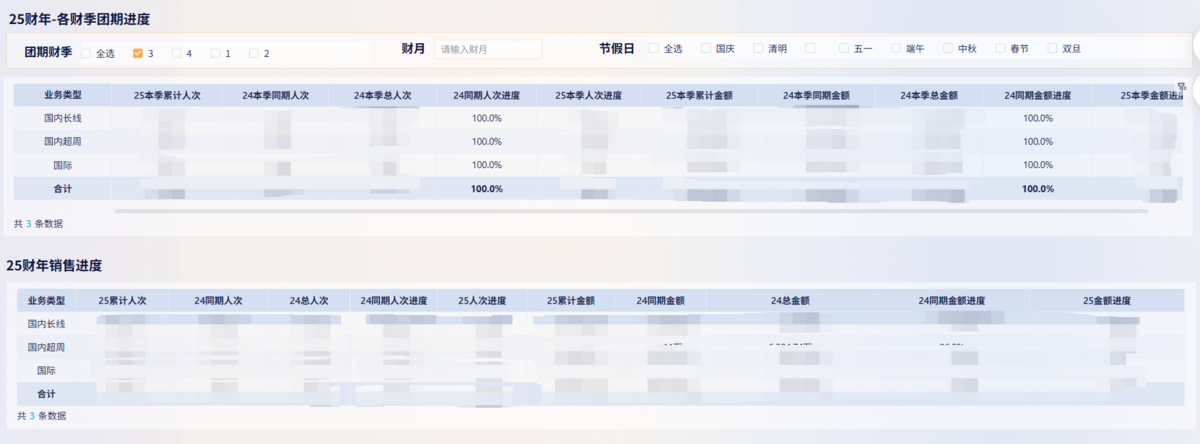The height and width of the screenshot is (444, 1200).
Task: Tick the 春节 holiday checkbox
Action: pyautogui.click(x=1000, y=48)
